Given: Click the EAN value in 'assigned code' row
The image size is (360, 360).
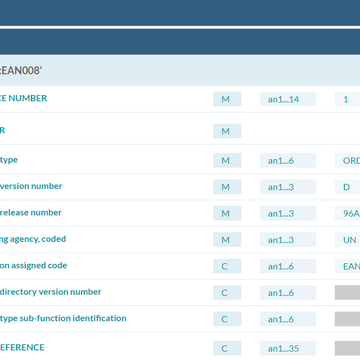Looking at the screenshot, I should pos(347,266).
